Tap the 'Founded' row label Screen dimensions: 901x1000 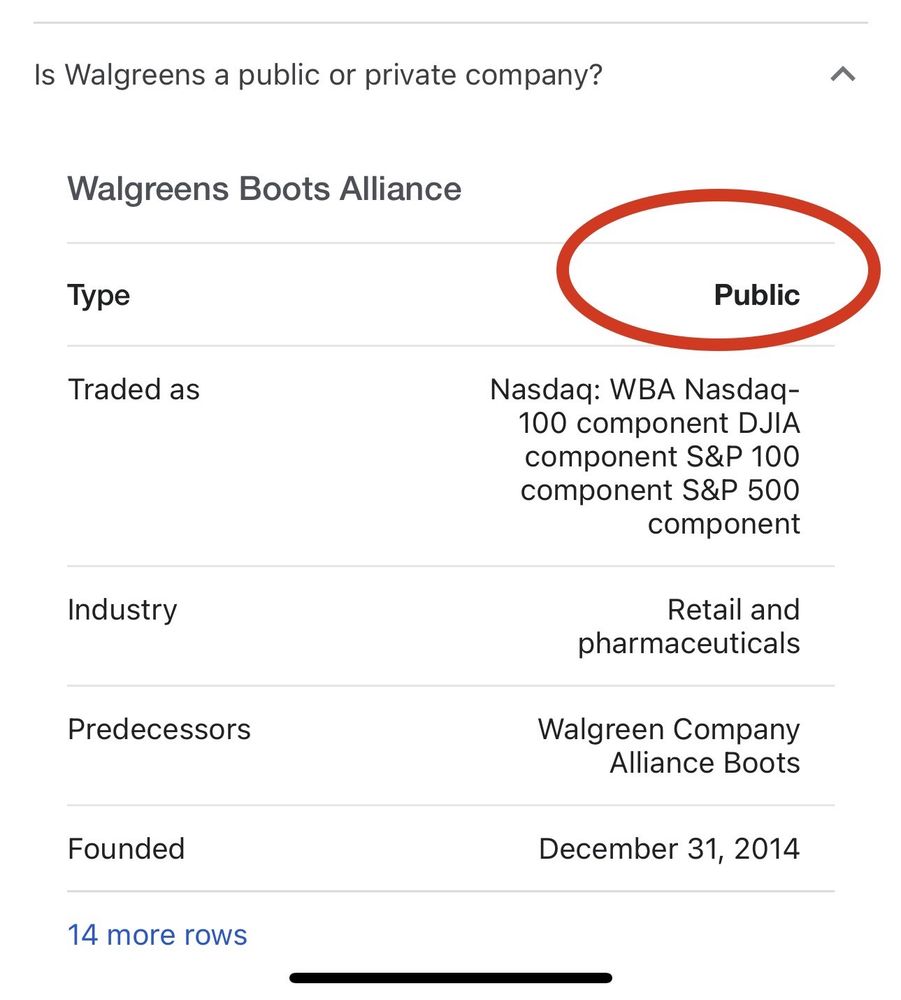point(126,849)
